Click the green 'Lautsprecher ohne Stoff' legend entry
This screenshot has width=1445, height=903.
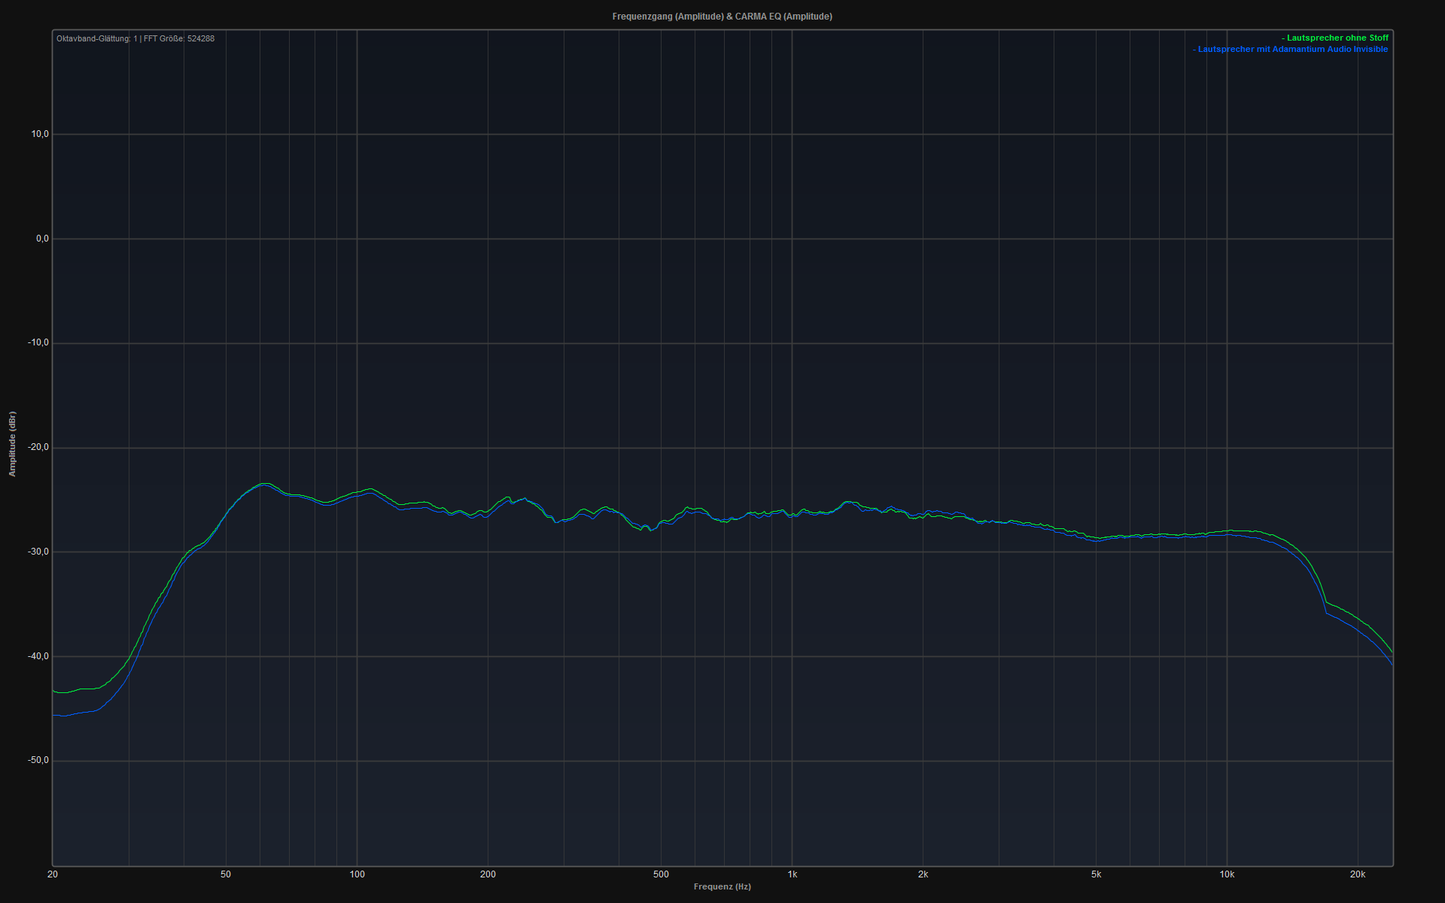(x=1334, y=38)
